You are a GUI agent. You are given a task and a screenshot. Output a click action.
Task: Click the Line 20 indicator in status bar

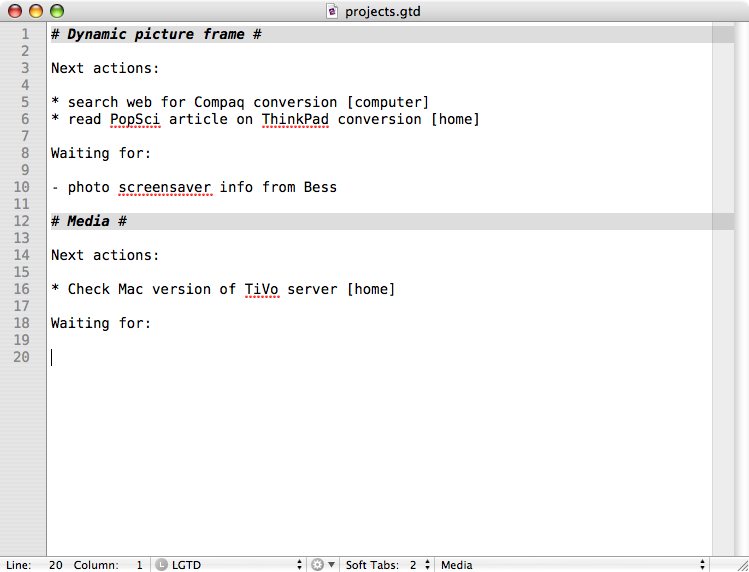coord(34,565)
